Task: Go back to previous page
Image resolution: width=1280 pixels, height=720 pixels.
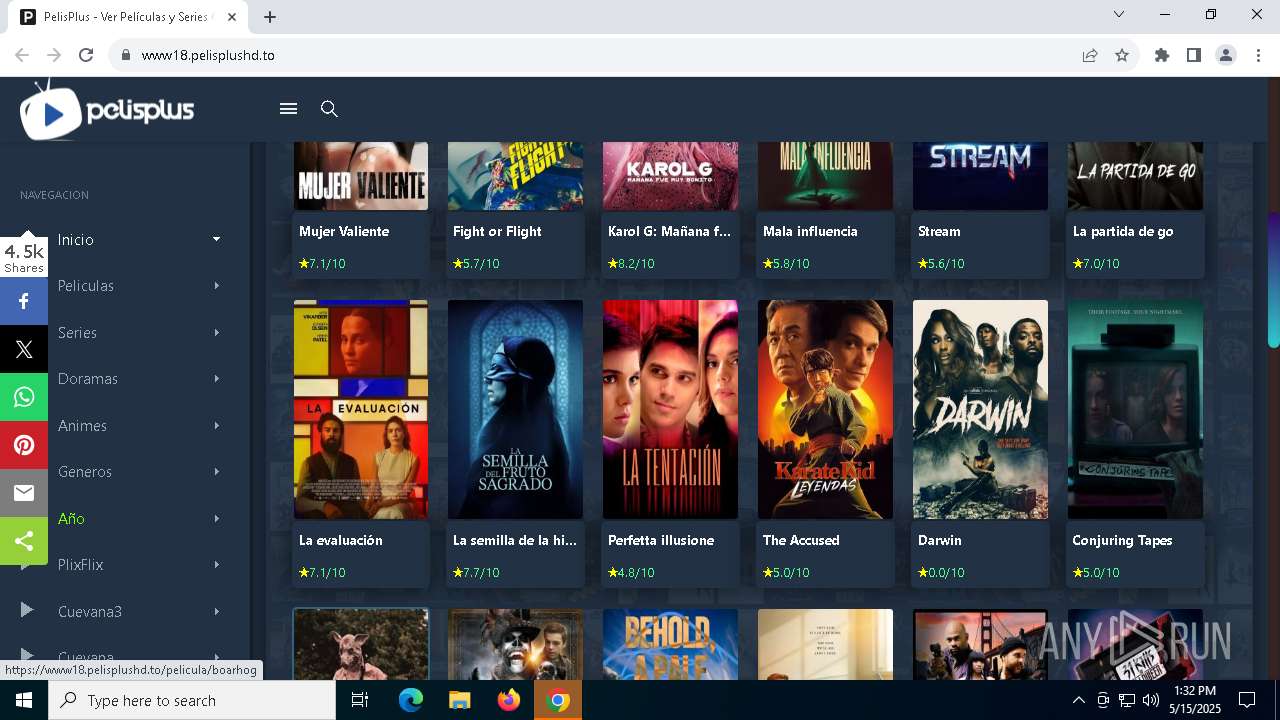Action: click(x=22, y=55)
